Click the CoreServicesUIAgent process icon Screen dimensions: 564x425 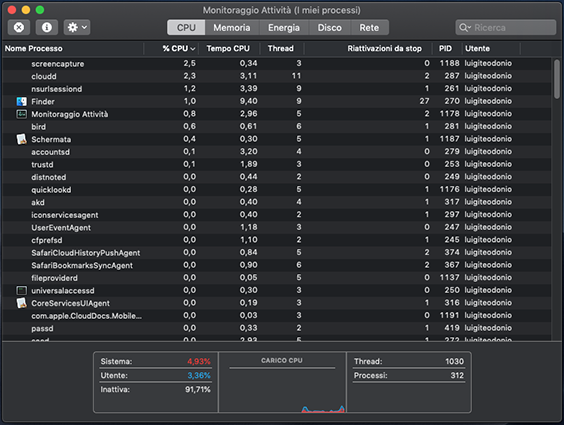point(22,303)
